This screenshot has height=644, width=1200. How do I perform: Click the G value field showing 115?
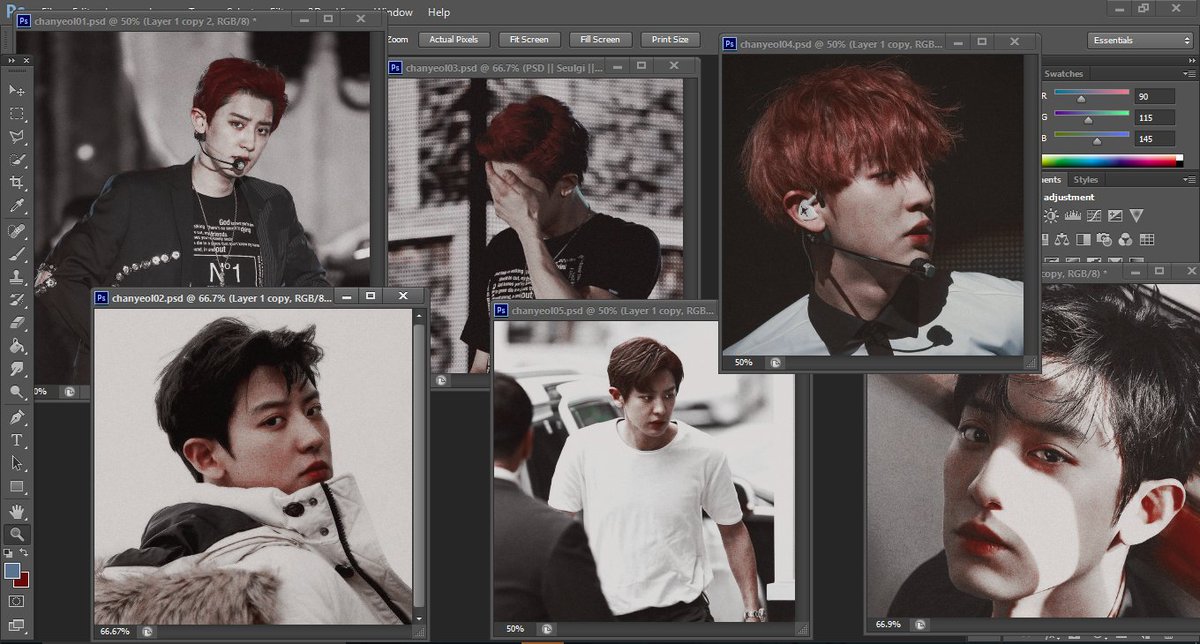(1154, 117)
